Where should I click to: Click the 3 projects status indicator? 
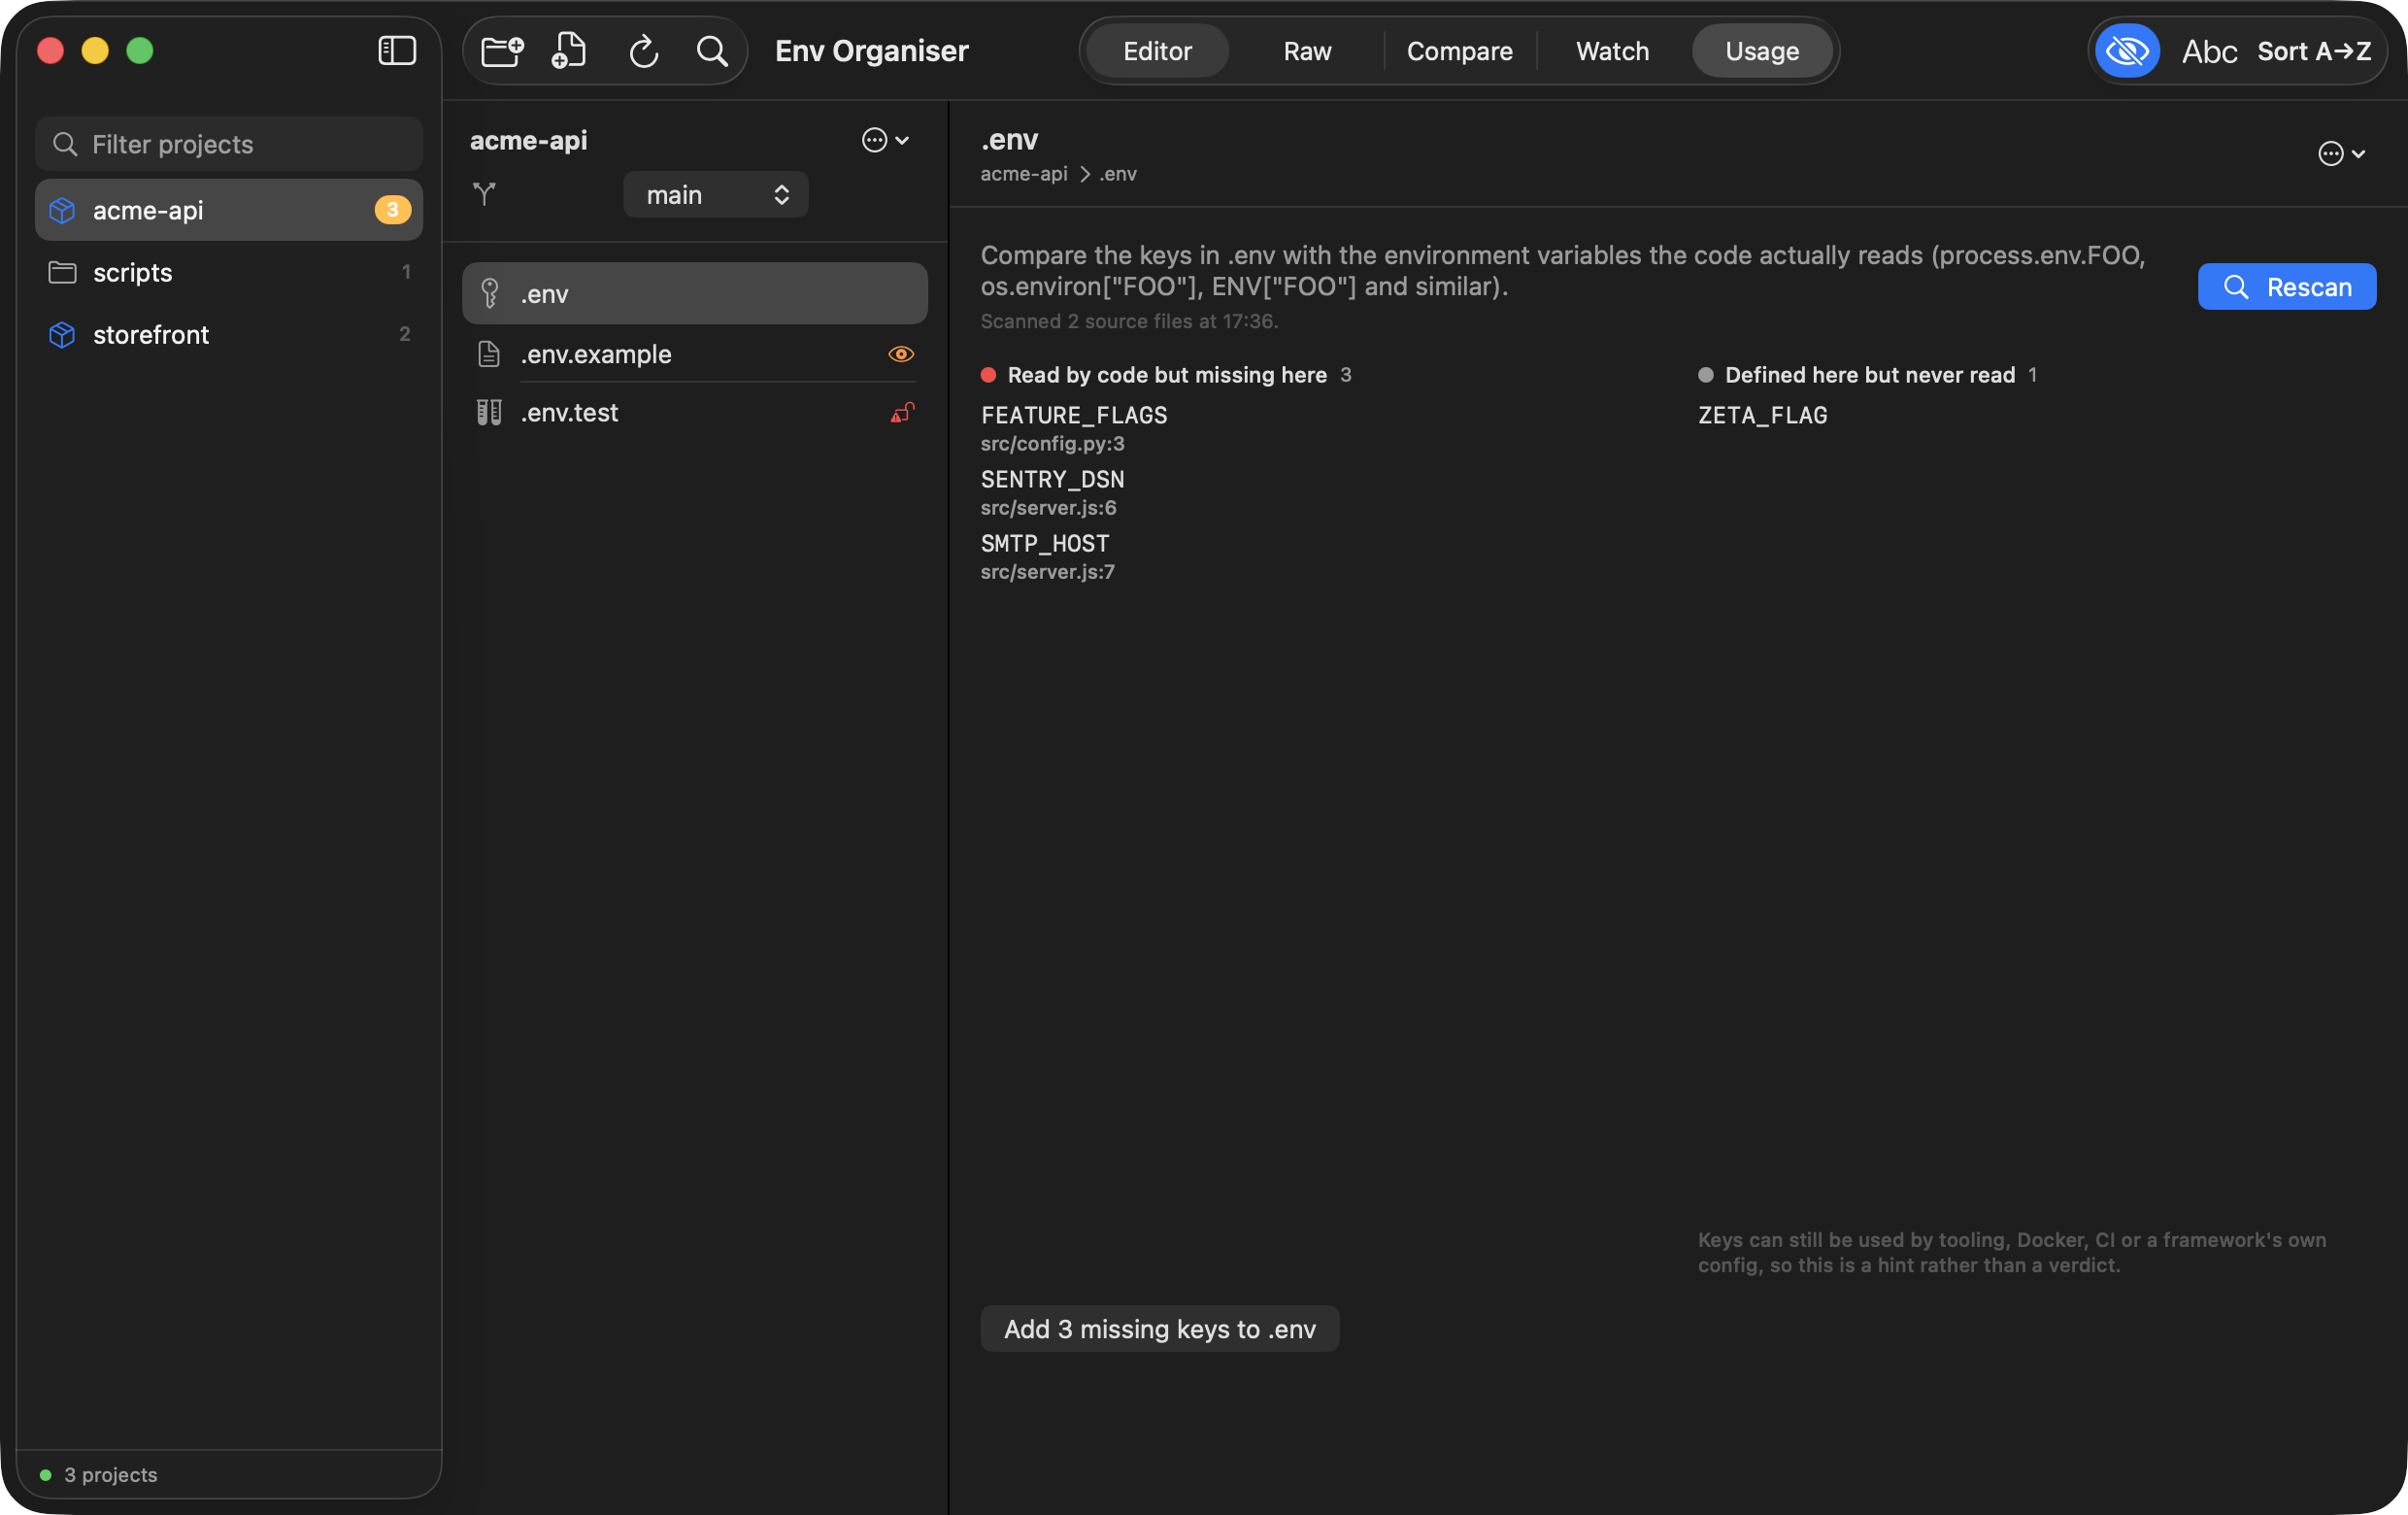pyautogui.click(x=98, y=1474)
